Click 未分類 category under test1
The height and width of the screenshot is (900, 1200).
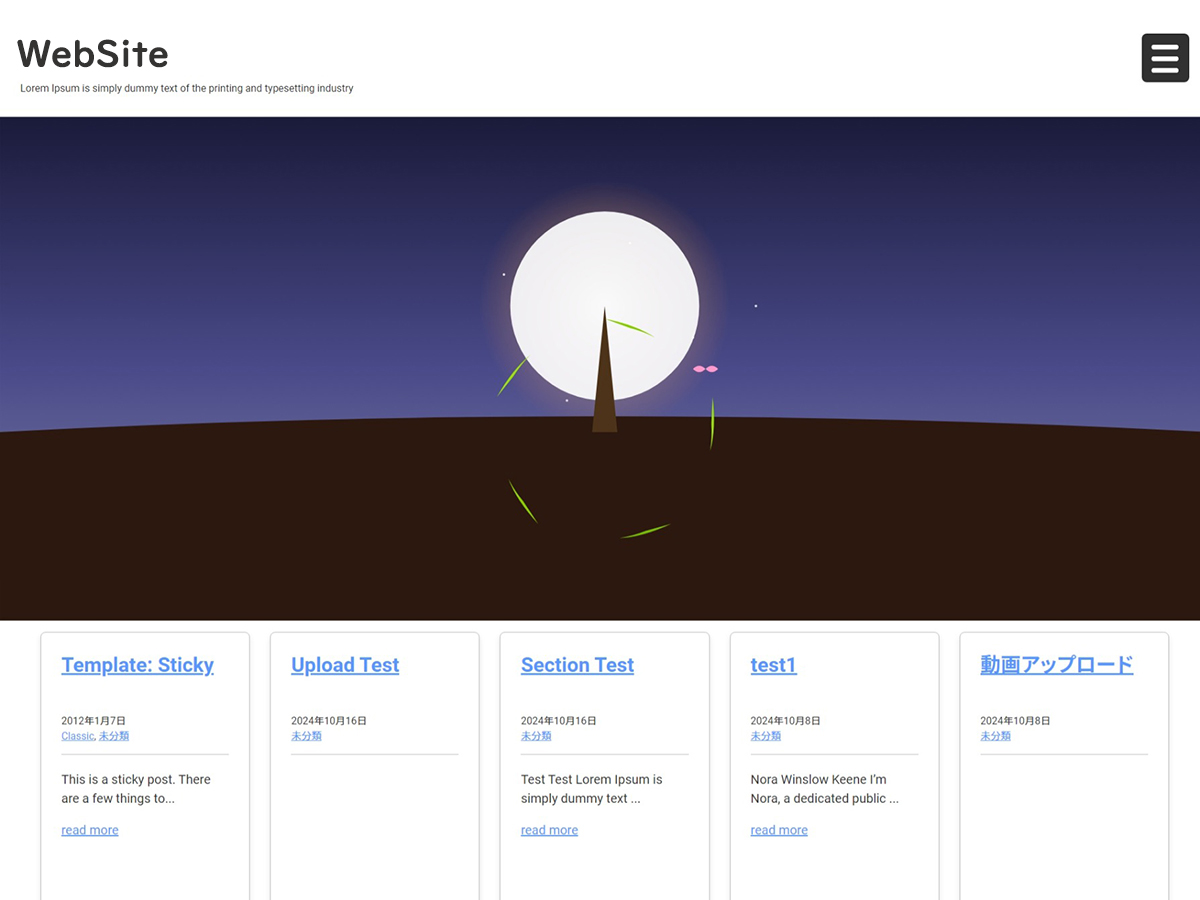tap(766, 736)
